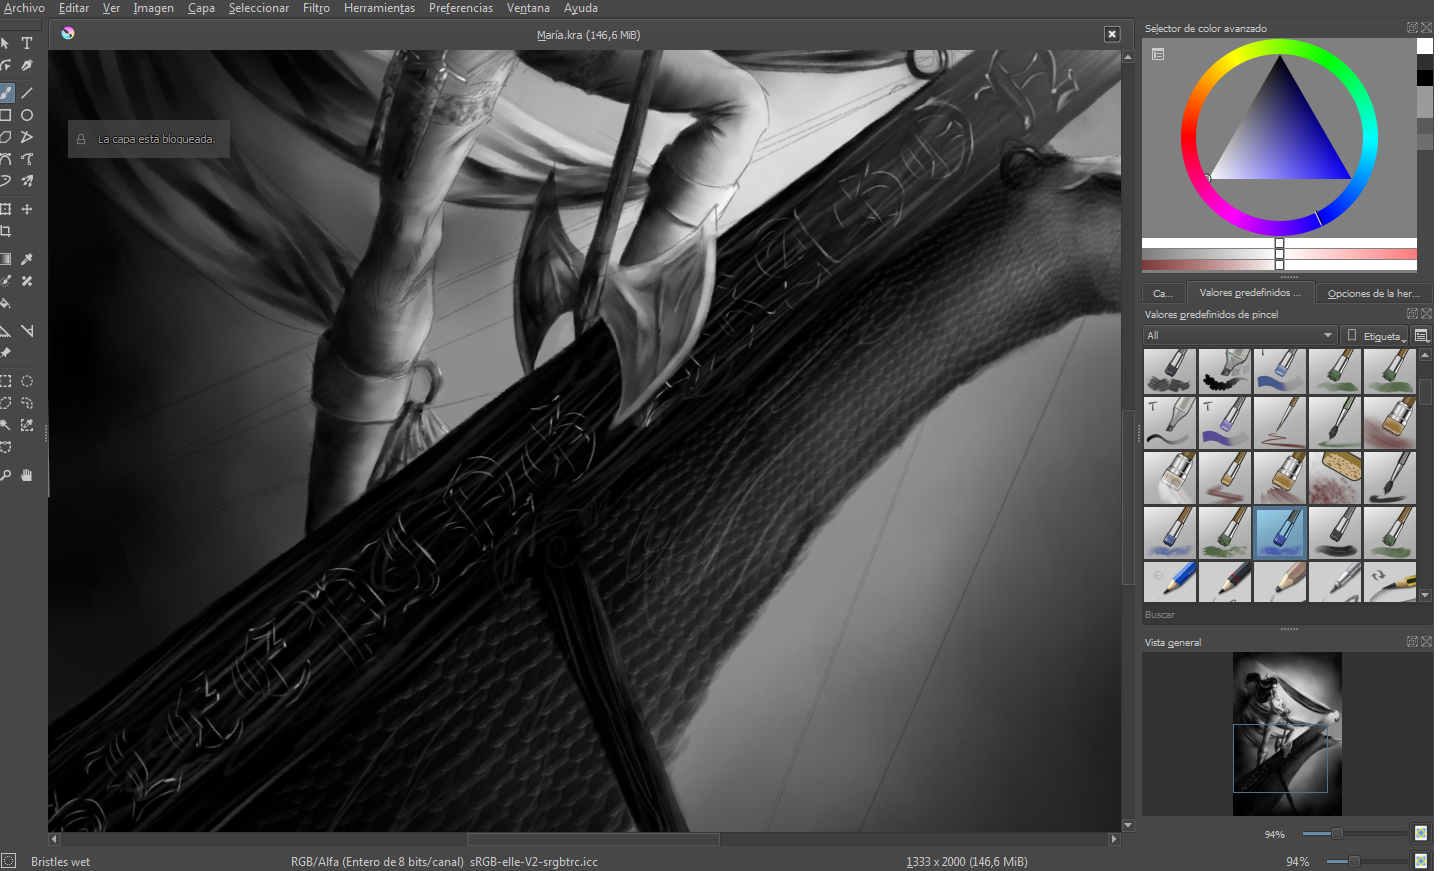The width and height of the screenshot is (1440, 871).
Task: Float the Vista general docker
Action: (1412, 642)
